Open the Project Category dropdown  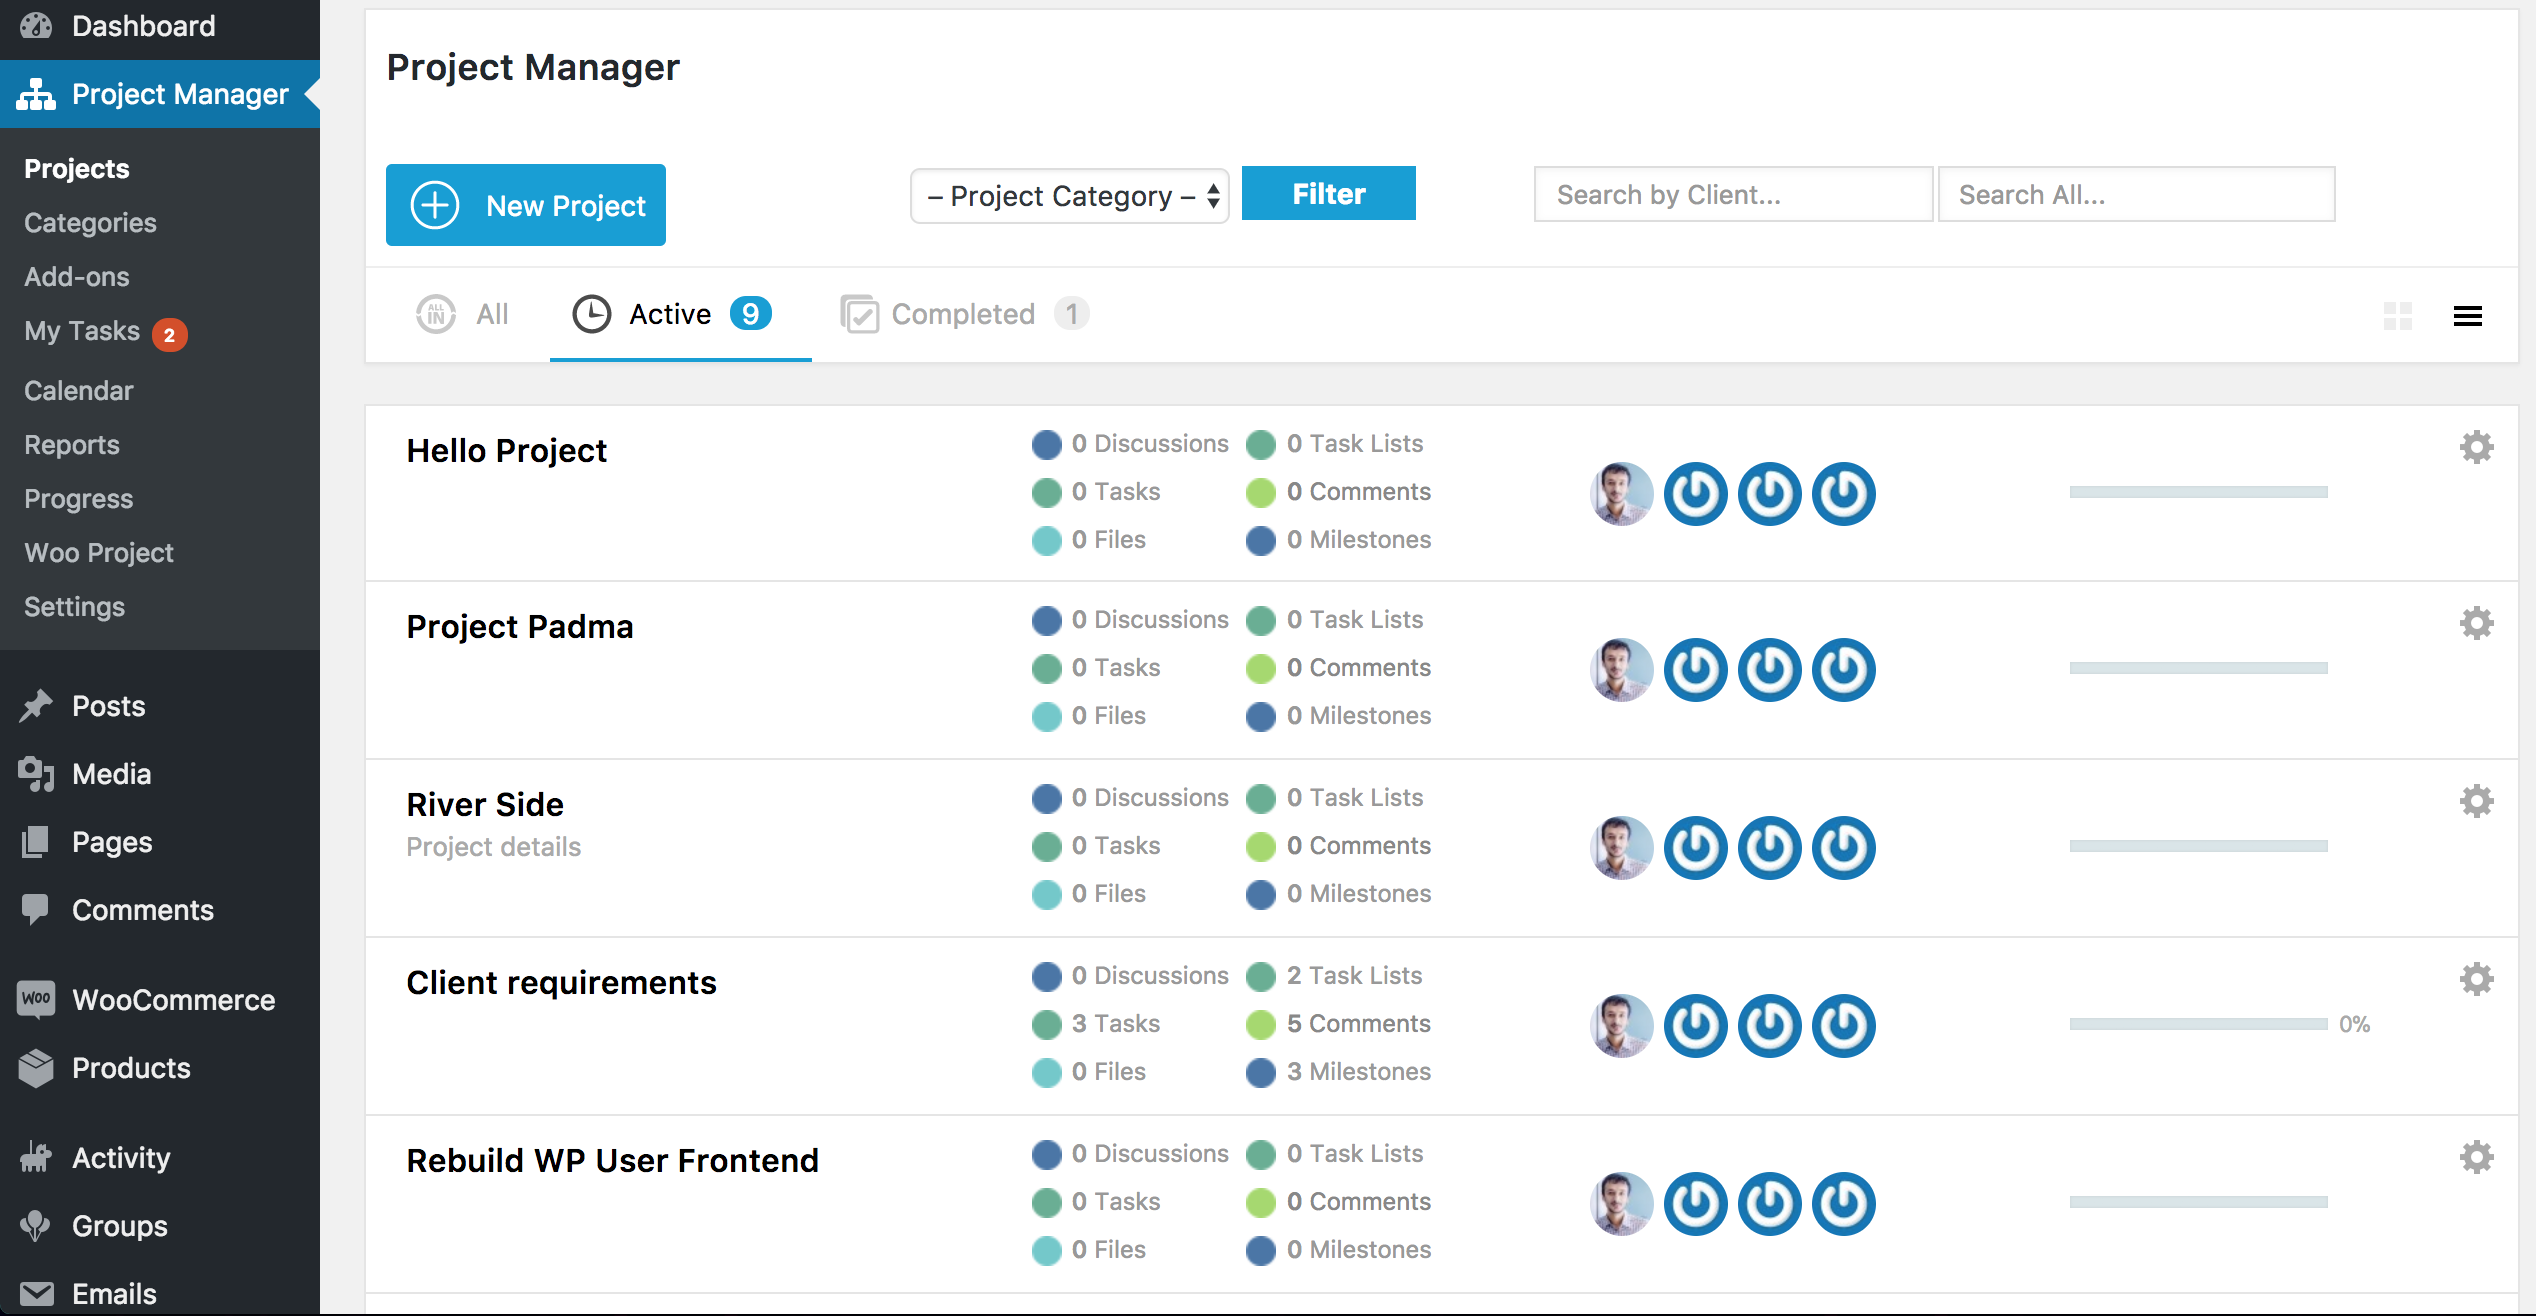click(1070, 194)
